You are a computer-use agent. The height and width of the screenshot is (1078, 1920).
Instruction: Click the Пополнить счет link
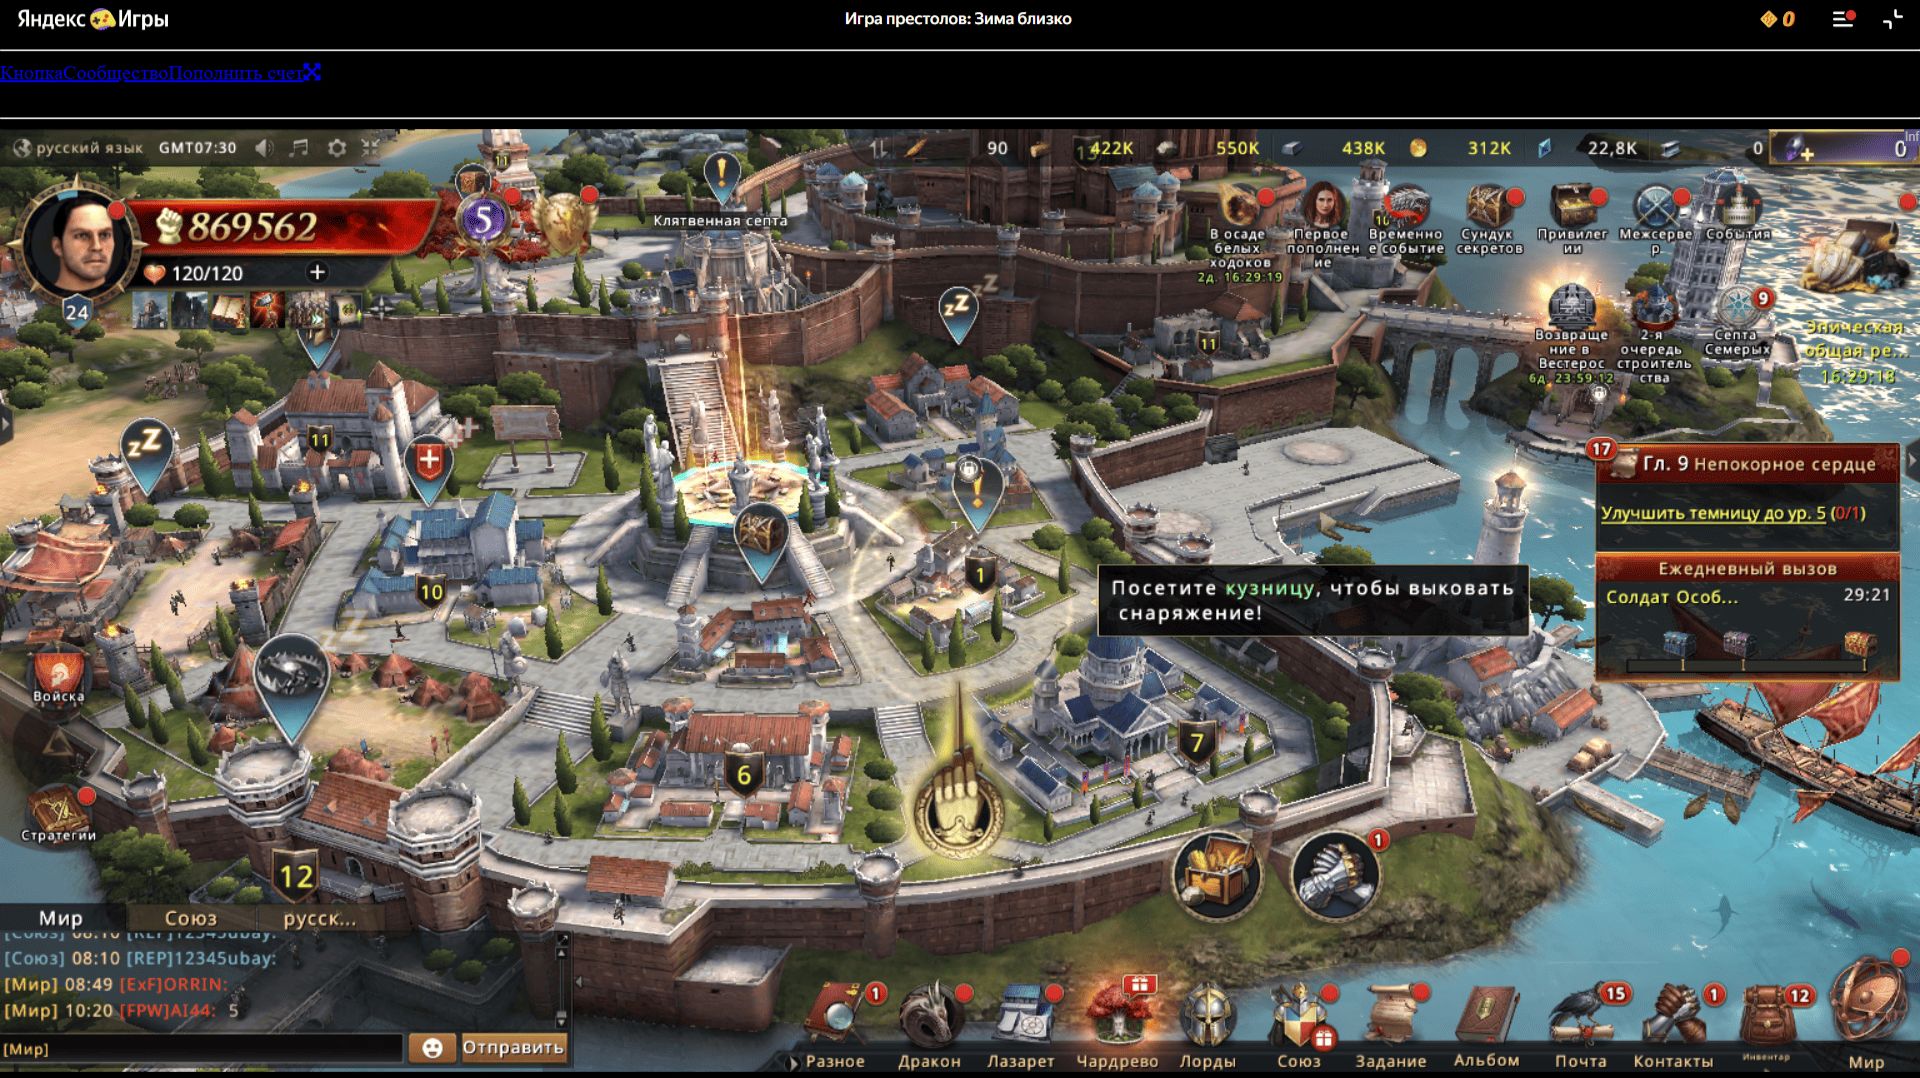[235, 72]
